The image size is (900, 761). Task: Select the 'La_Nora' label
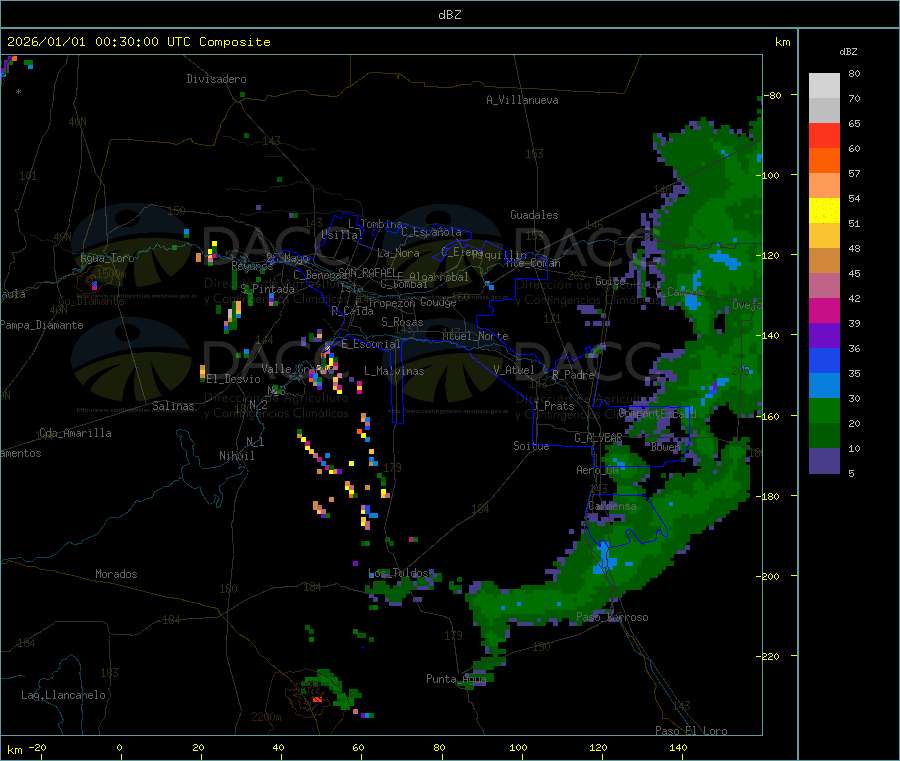398,253
